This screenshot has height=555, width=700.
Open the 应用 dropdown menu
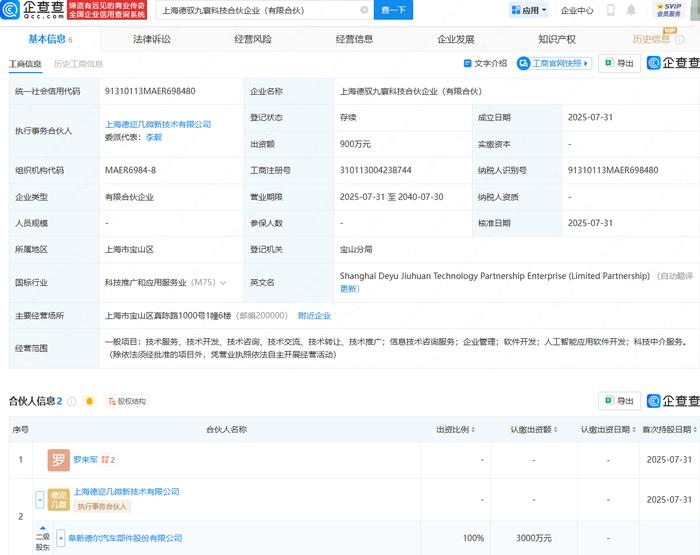point(529,10)
